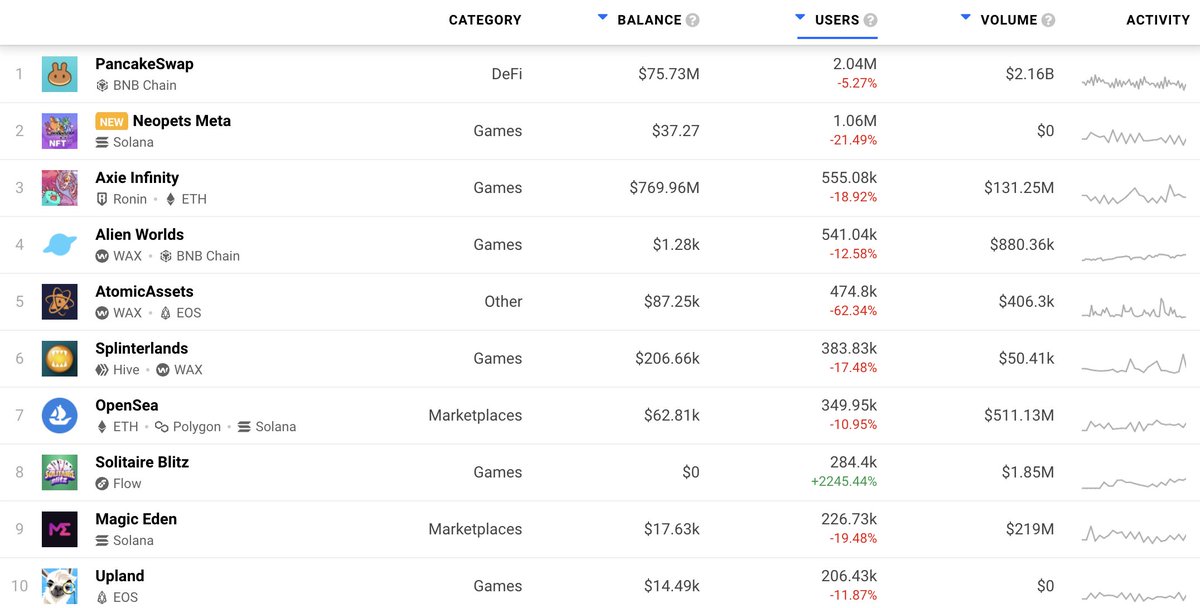The image size is (1200, 608).
Task: Click the Polygon chain label under OpenSea
Action: pyautogui.click(x=197, y=428)
